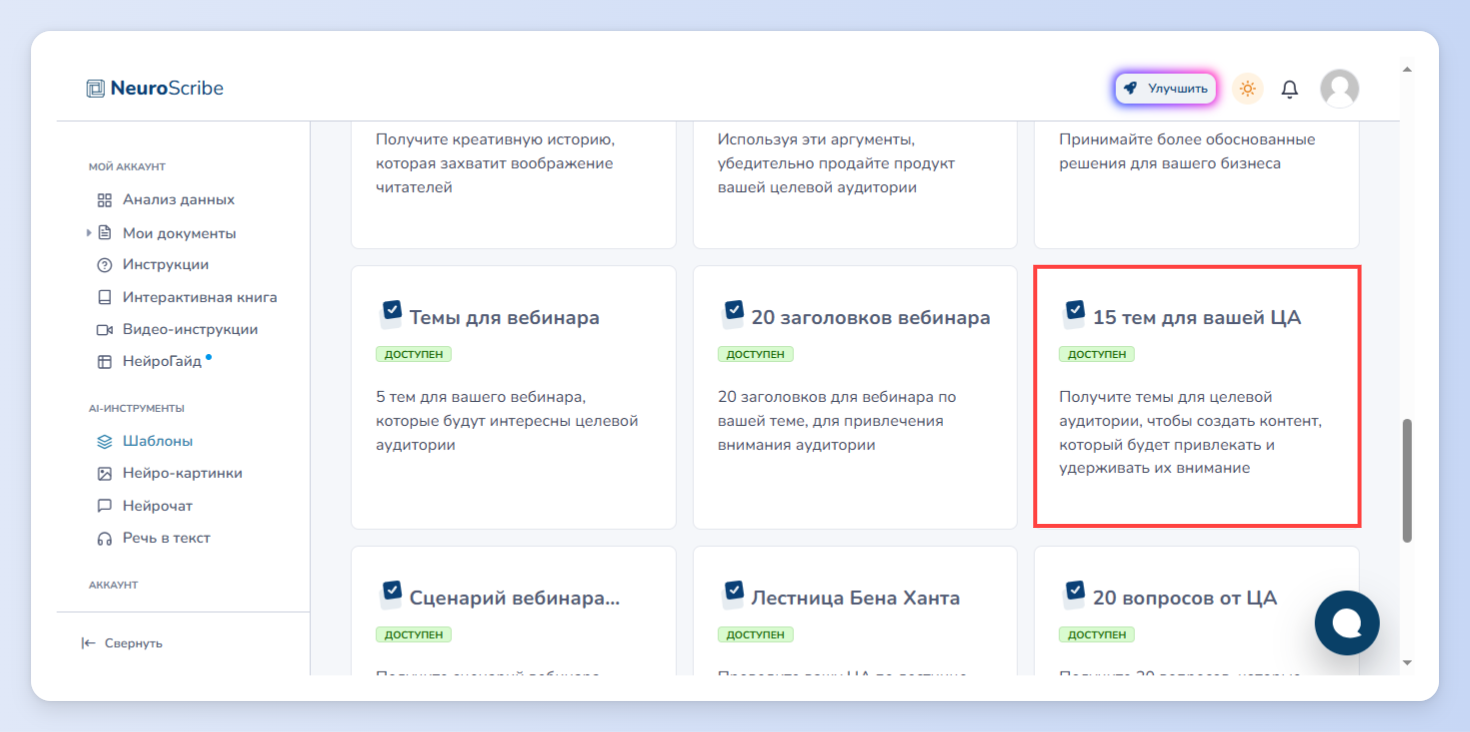Open Сценарий вебинара... template title
The image size is (1470, 732).
tap(515, 599)
